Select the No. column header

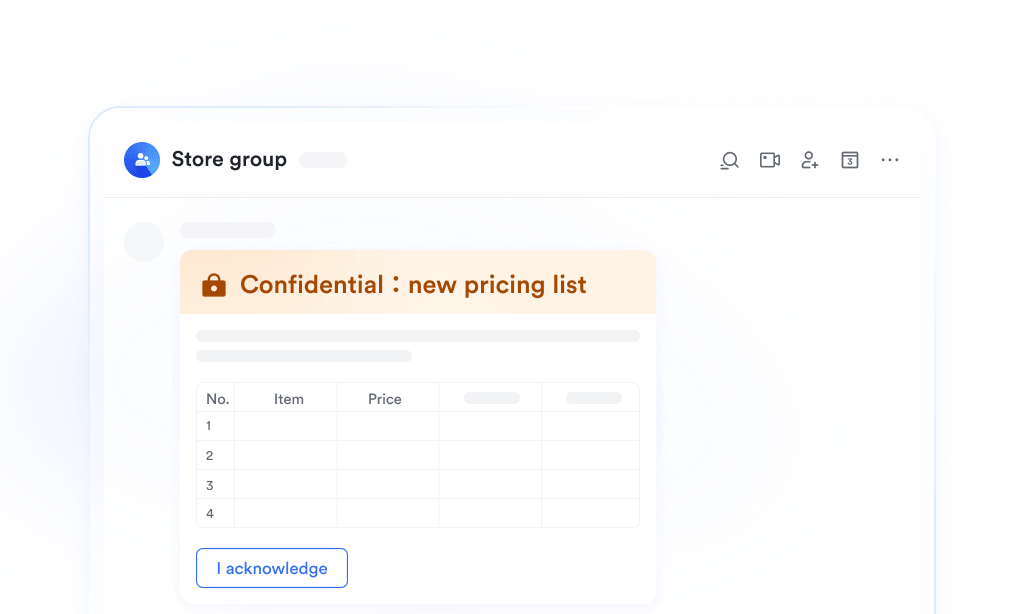coord(217,398)
